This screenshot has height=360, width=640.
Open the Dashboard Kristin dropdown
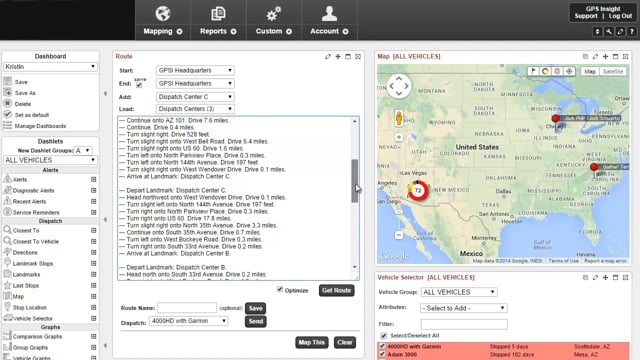[x=50, y=67]
